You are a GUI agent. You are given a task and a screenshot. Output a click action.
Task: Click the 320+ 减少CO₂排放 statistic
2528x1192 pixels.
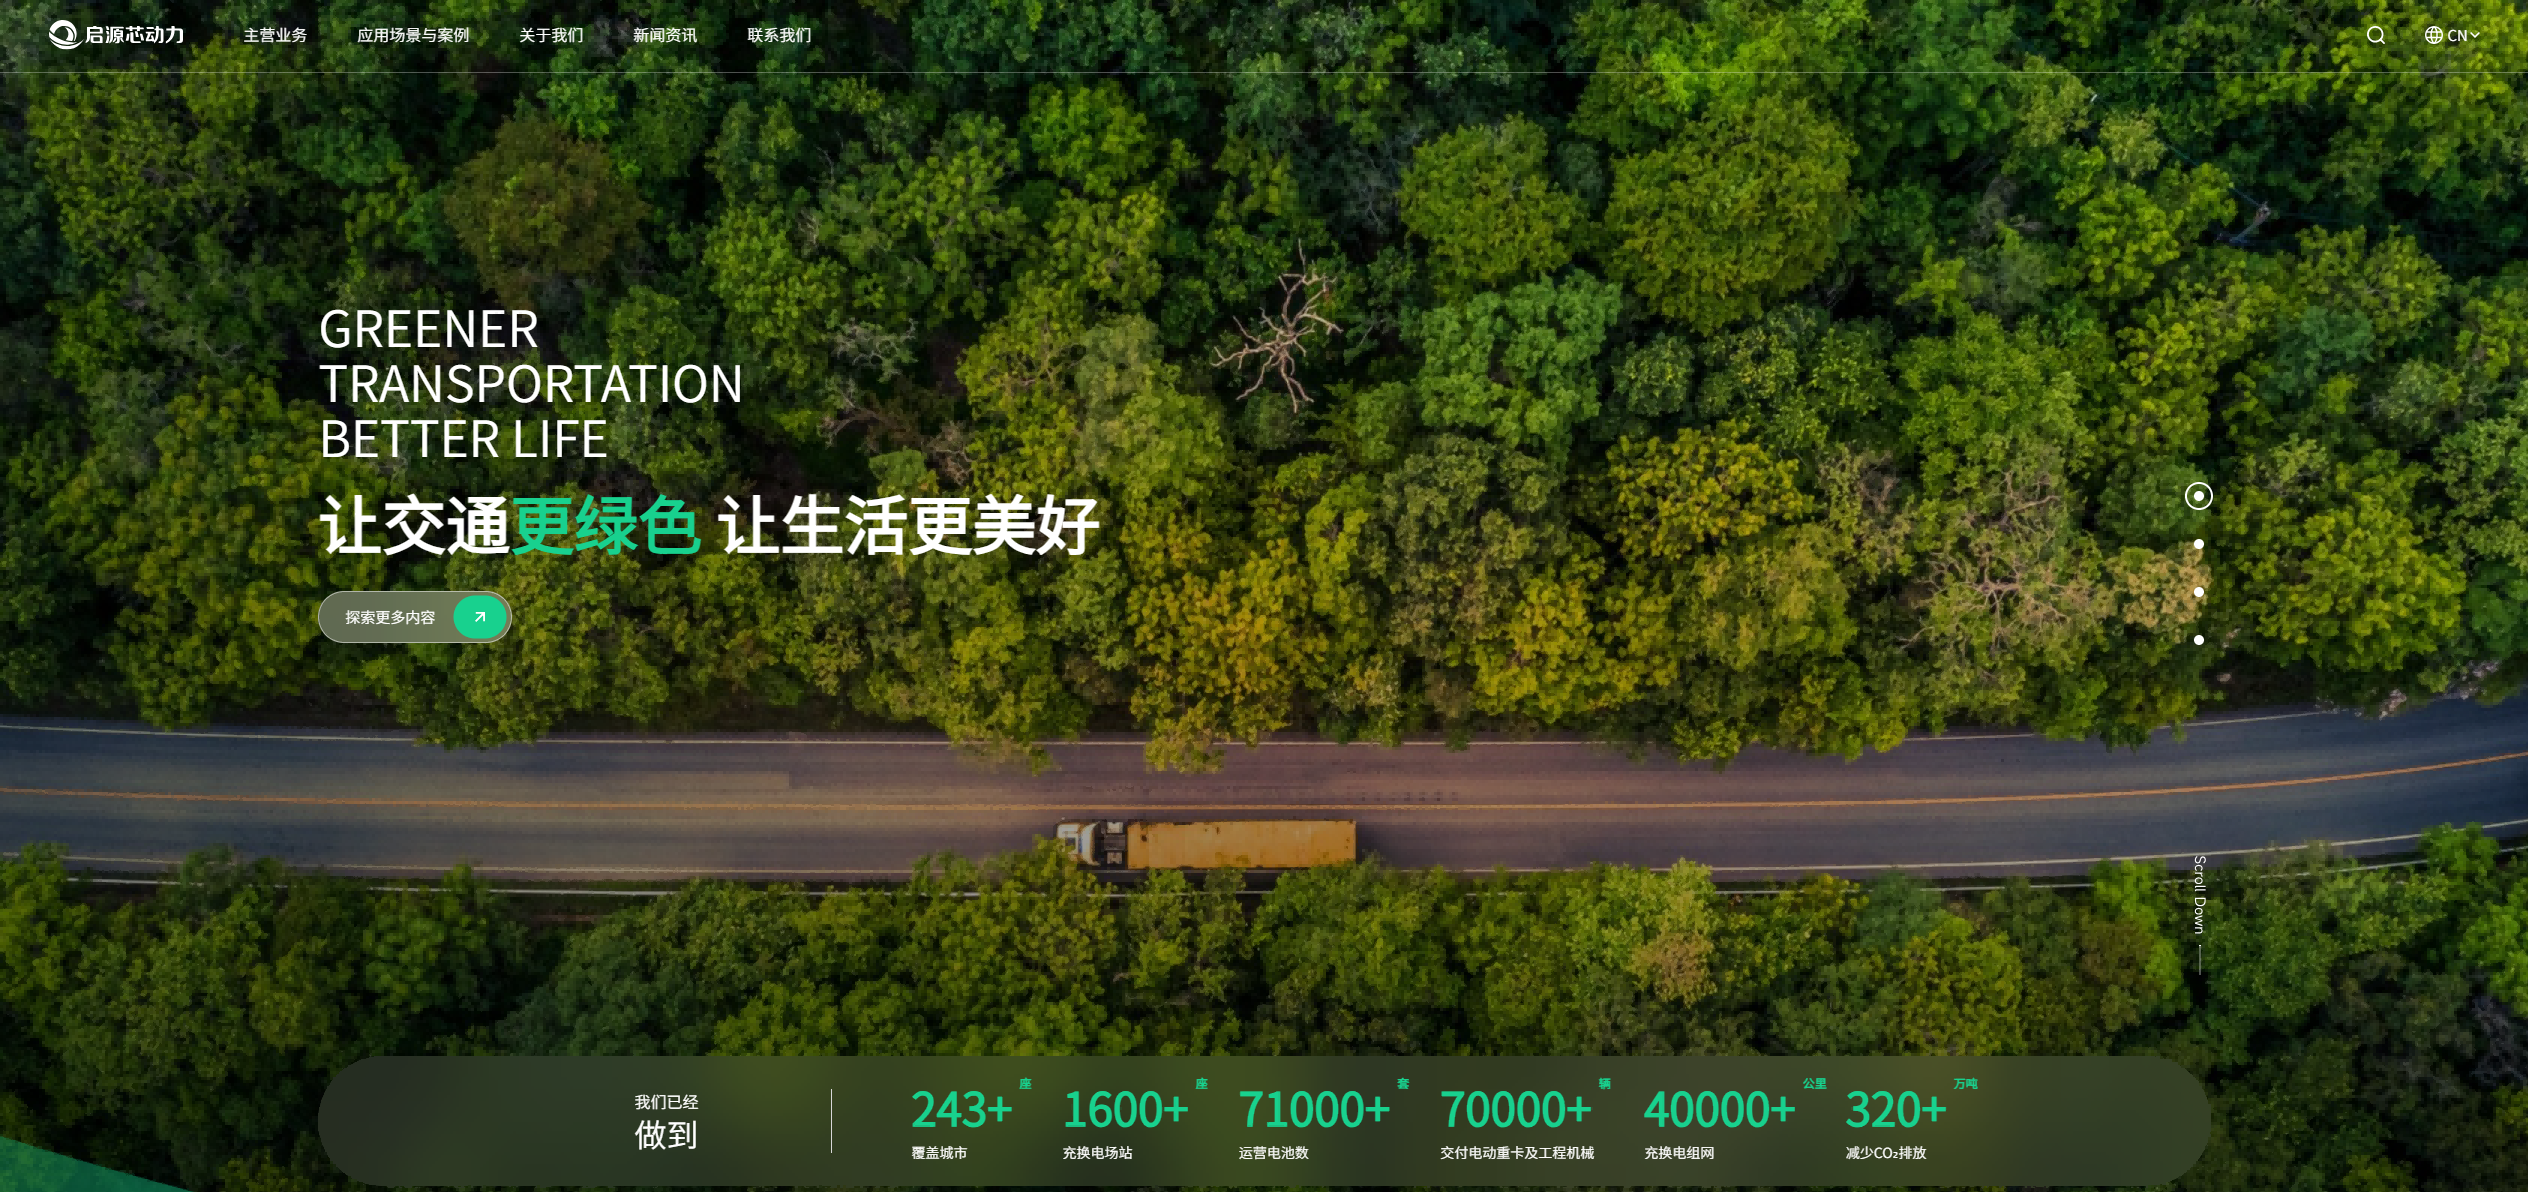pyautogui.click(x=1895, y=1120)
